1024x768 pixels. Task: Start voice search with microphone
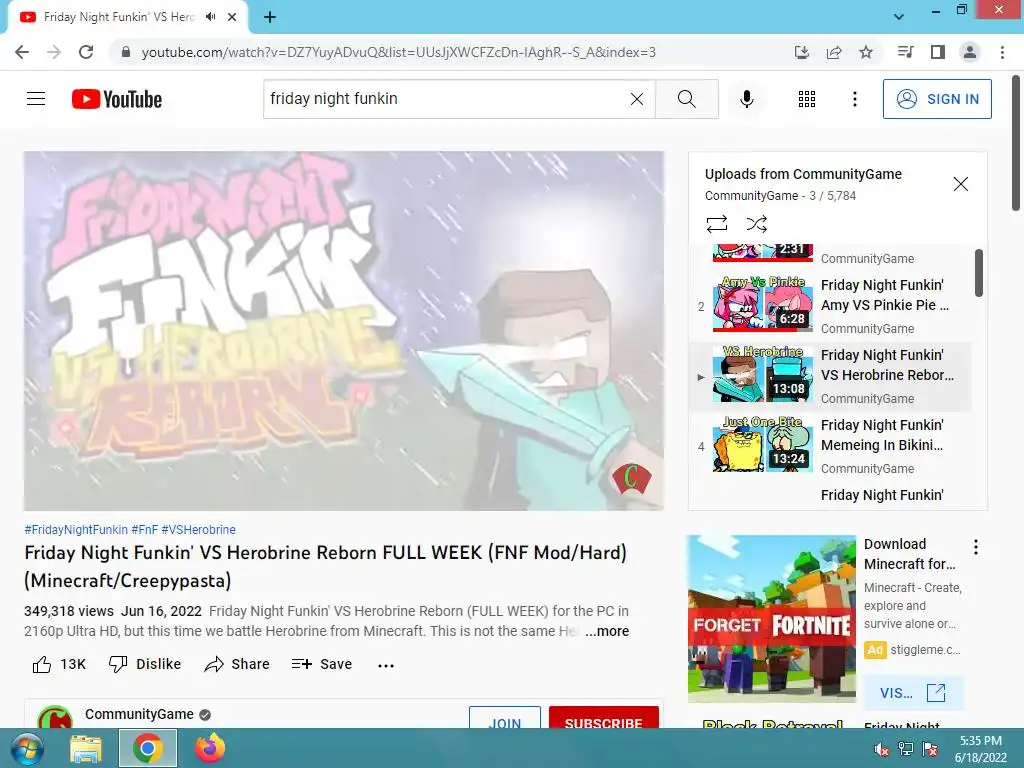click(747, 99)
